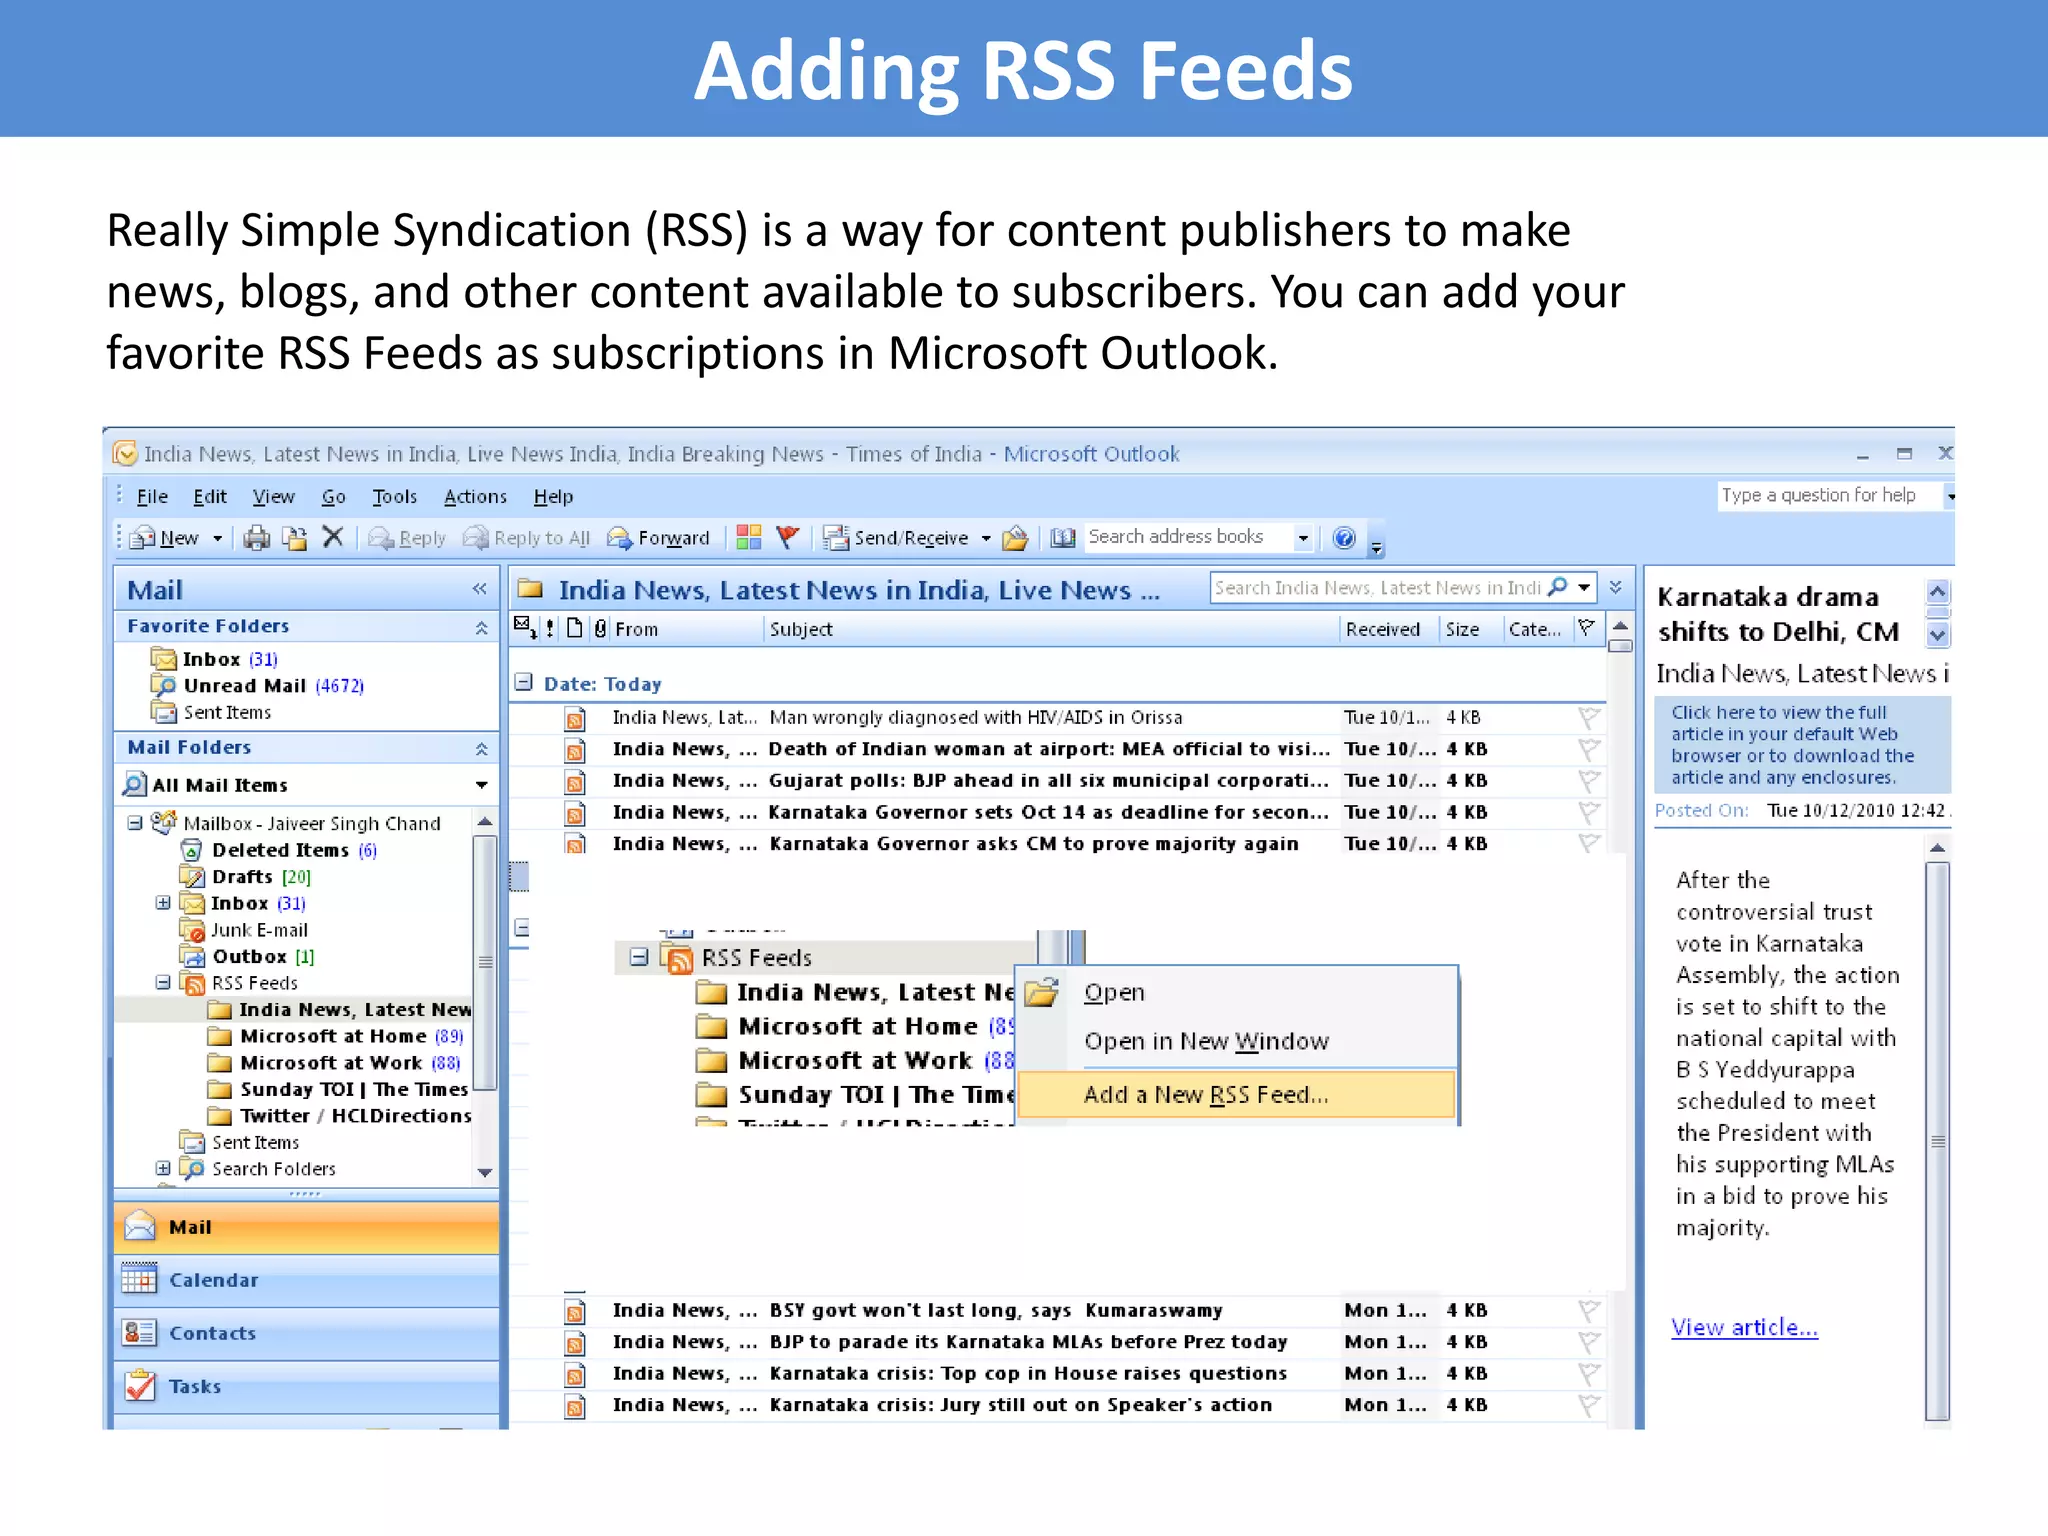Choose Open in New Window
The width and height of the screenshot is (2048, 1536).
1237,1041
